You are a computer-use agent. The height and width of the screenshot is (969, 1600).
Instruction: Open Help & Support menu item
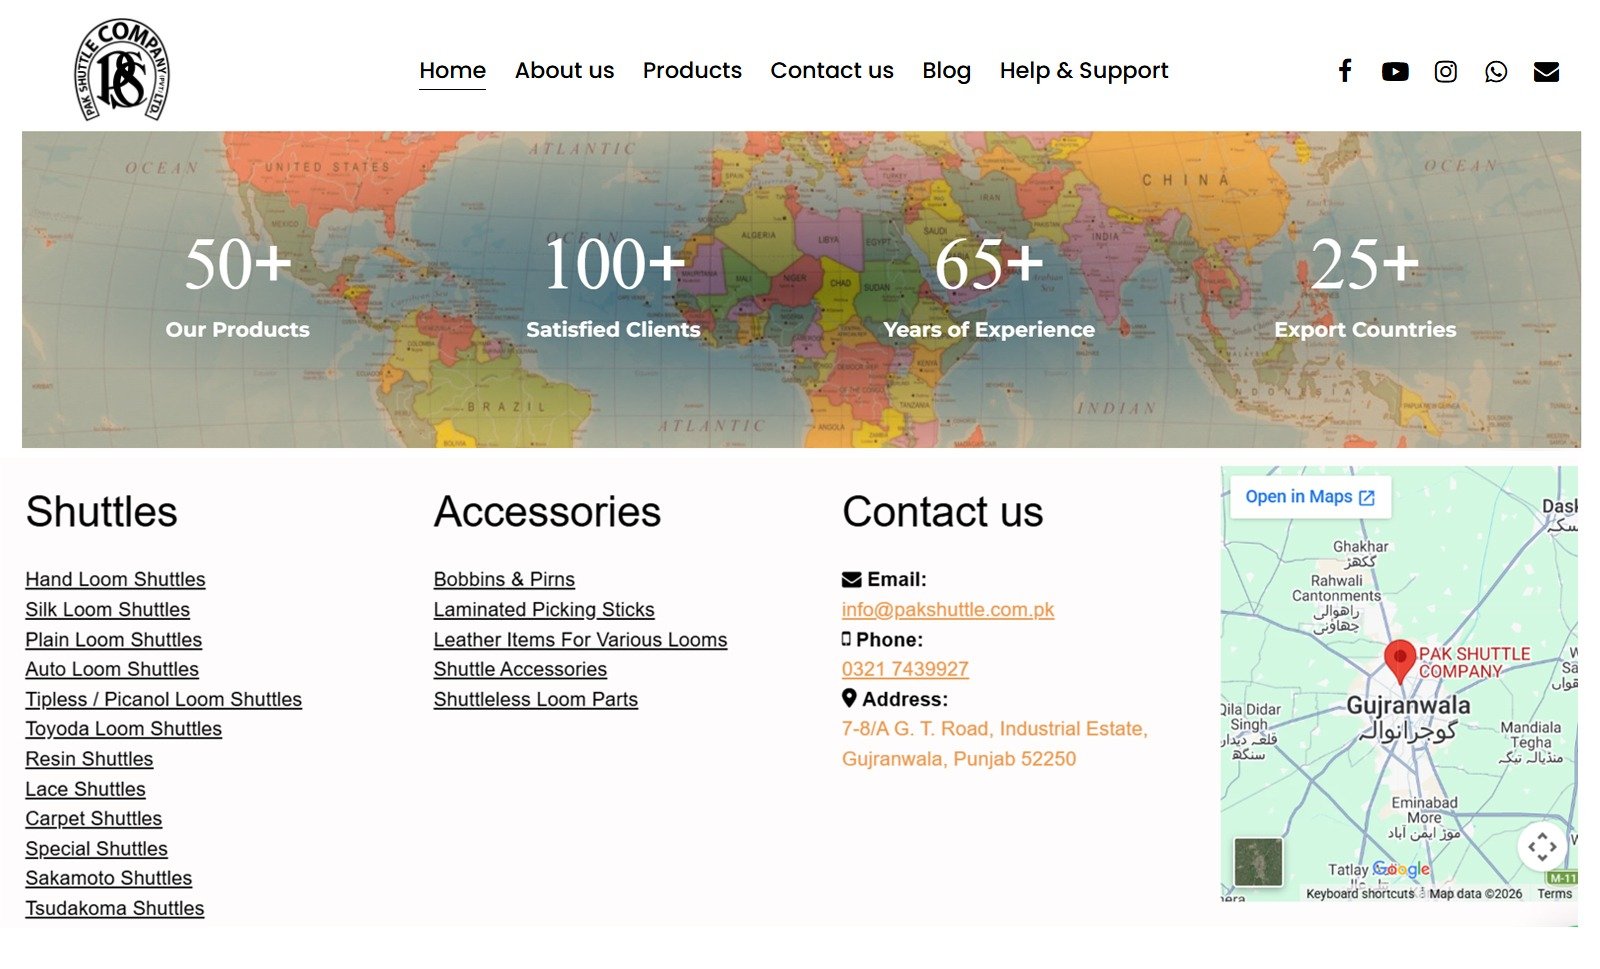pyautogui.click(x=1084, y=71)
